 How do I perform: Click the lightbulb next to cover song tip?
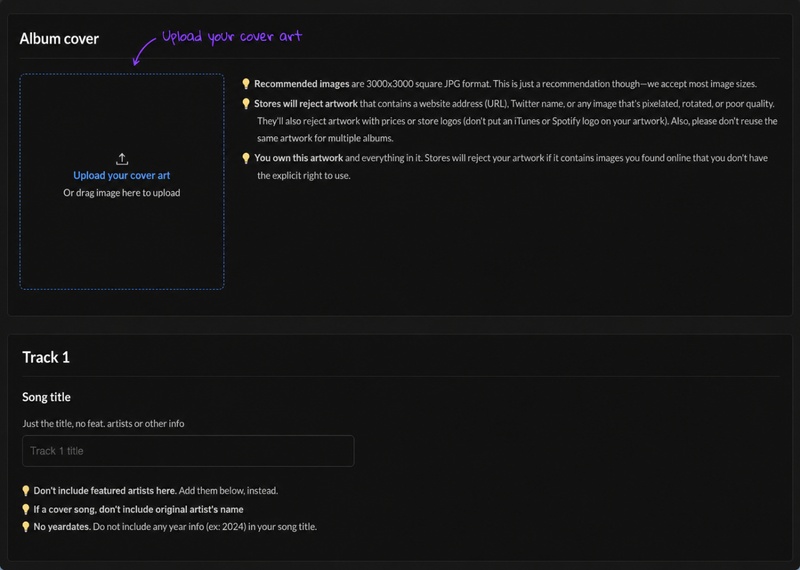[26, 509]
